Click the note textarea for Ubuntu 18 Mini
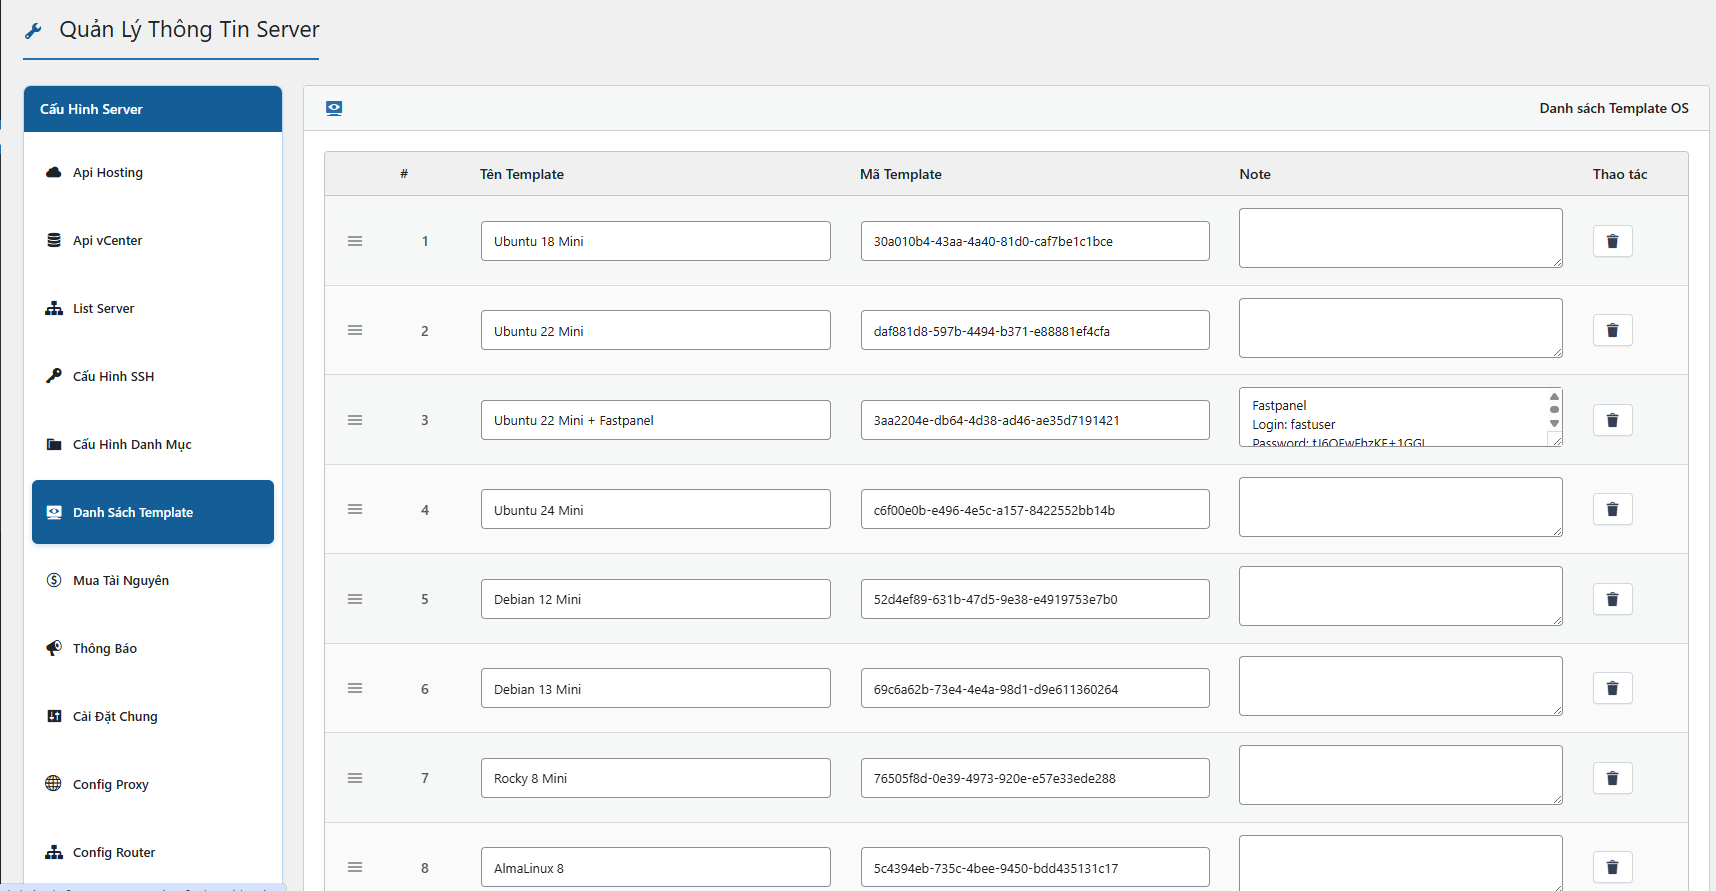 click(1400, 238)
